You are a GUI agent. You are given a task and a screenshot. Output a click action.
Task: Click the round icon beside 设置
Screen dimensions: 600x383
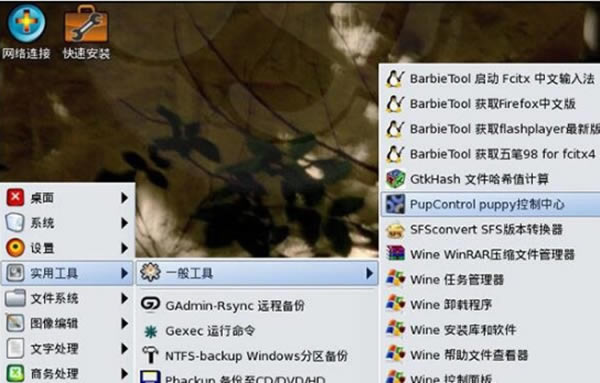pos(15,248)
